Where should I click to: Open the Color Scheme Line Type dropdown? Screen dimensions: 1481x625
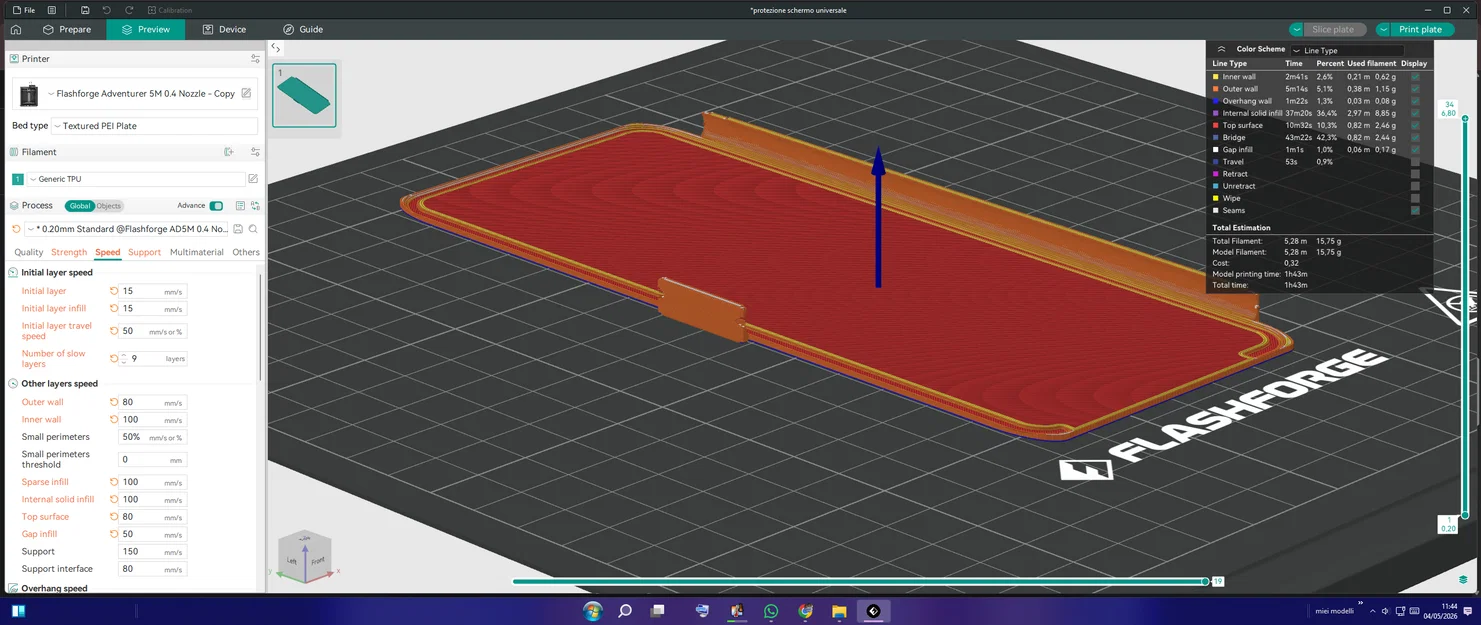[x=1346, y=50]
